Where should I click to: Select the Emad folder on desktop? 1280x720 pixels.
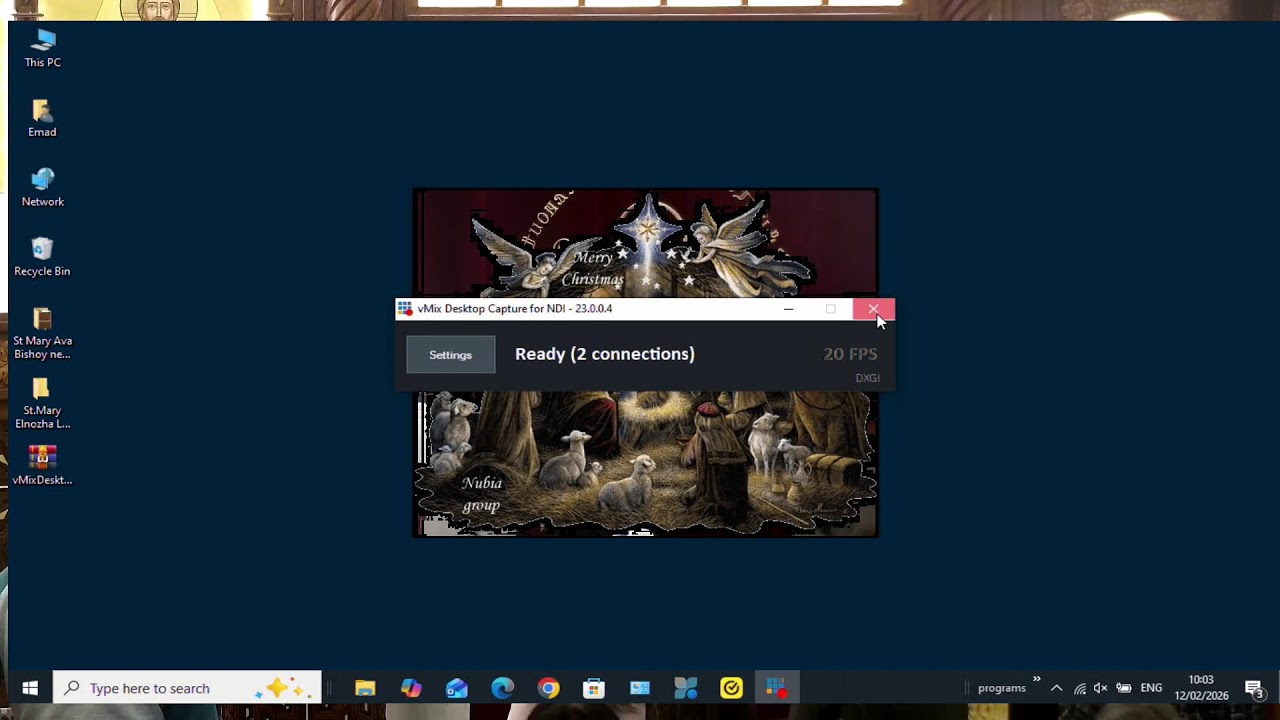point(42,118)
